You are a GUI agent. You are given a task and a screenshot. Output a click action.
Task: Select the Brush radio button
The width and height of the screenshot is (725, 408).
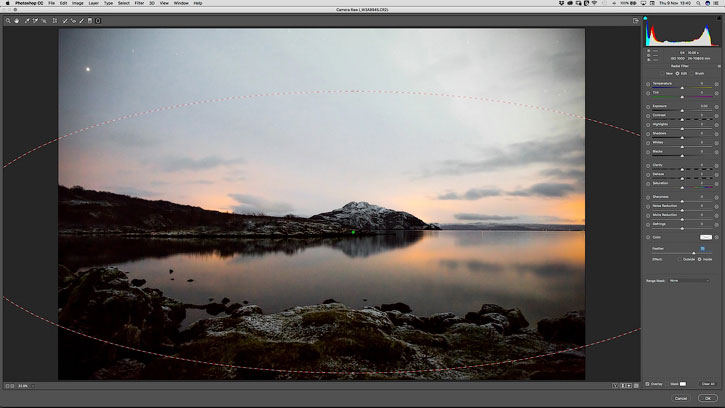point(692,74)
